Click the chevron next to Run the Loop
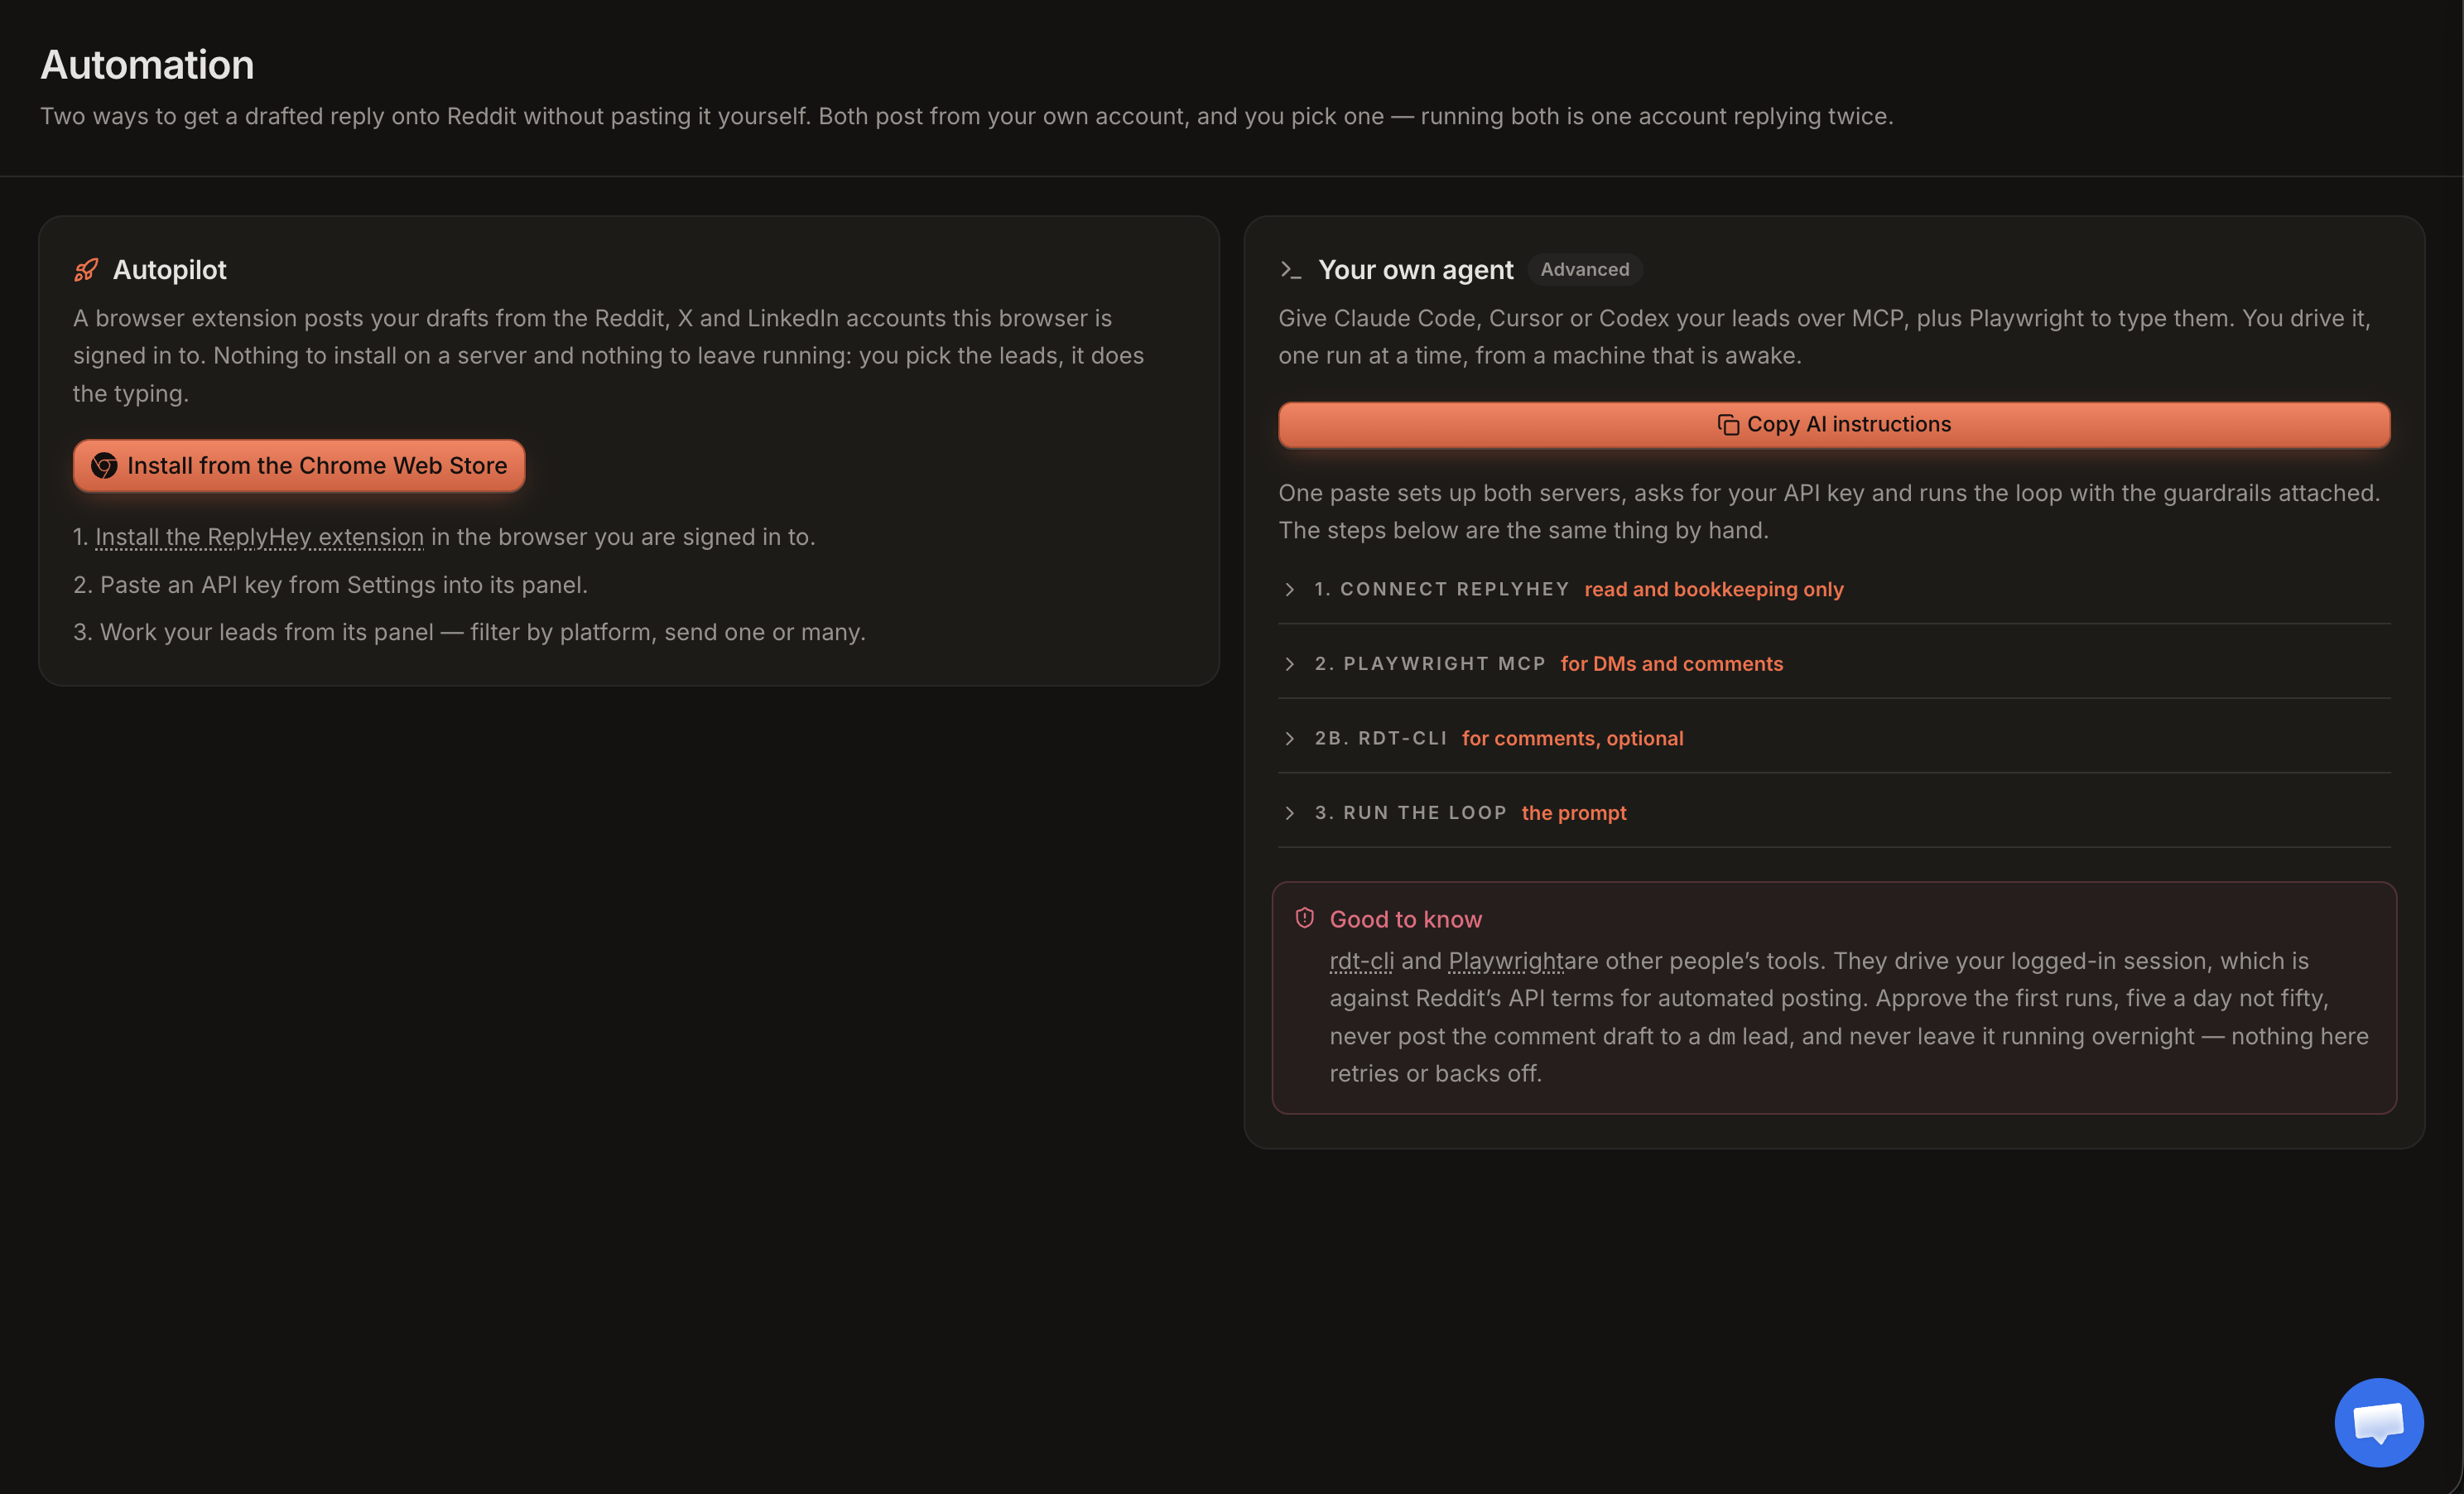2464x1494 pixels. pyautogui.click(x=1290, y=813)
